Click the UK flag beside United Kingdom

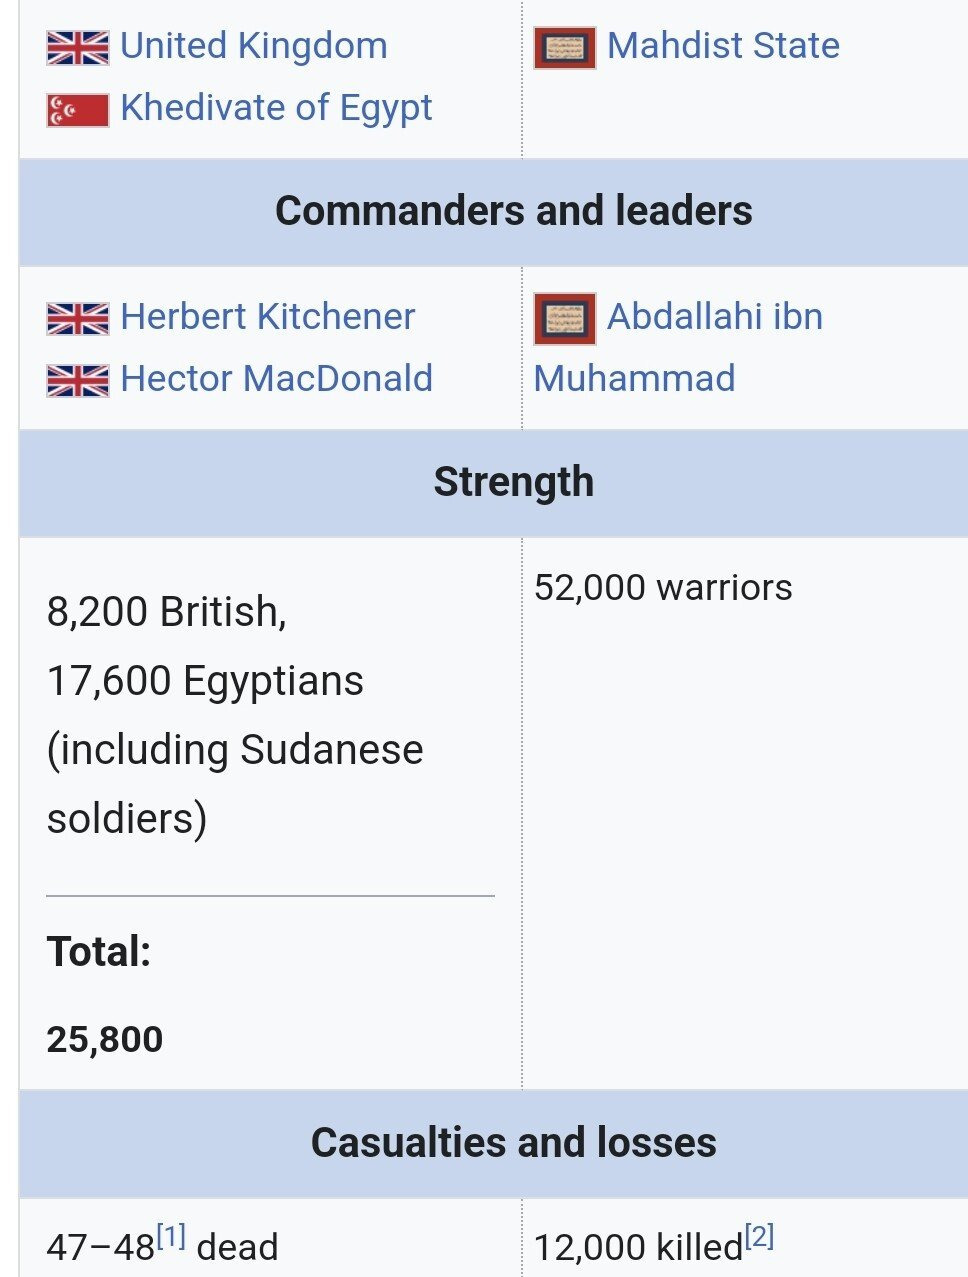pyautogui.click(x=77, y=47)
